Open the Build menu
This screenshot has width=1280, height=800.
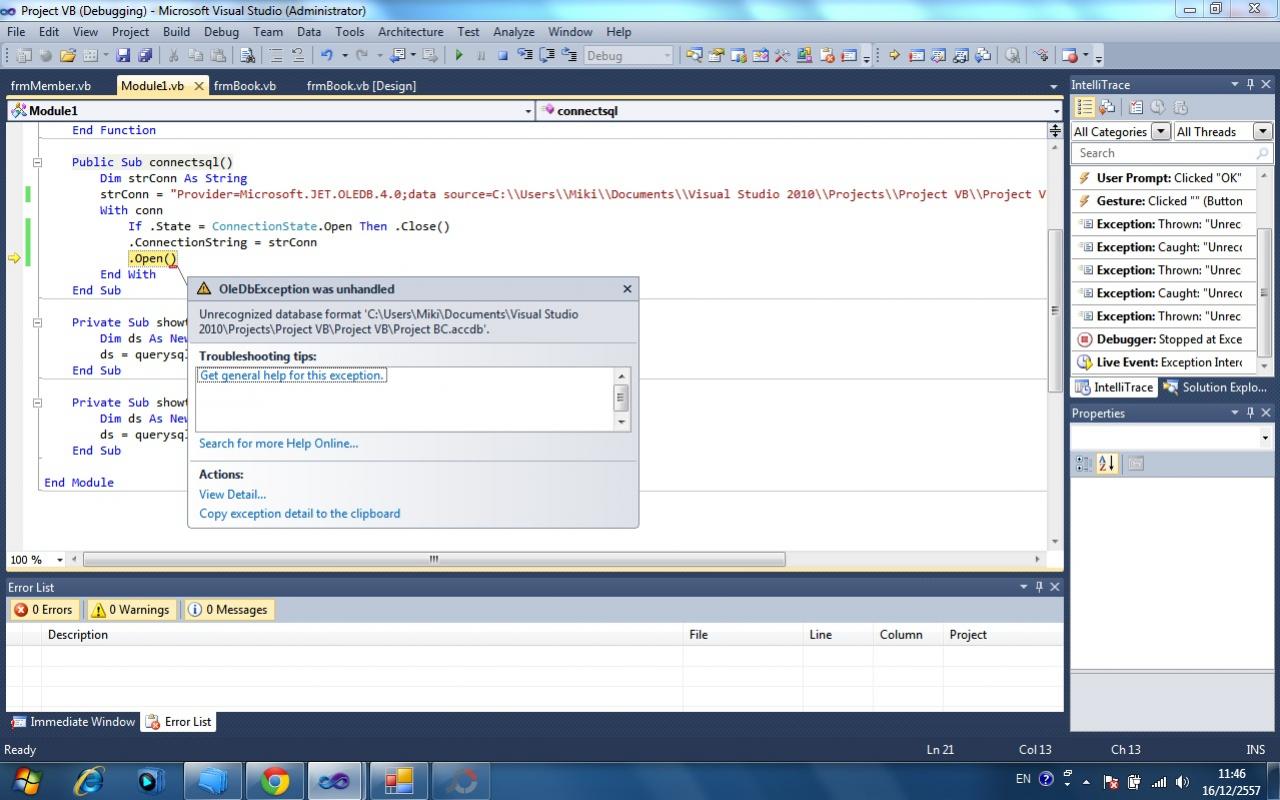(176, 32)
